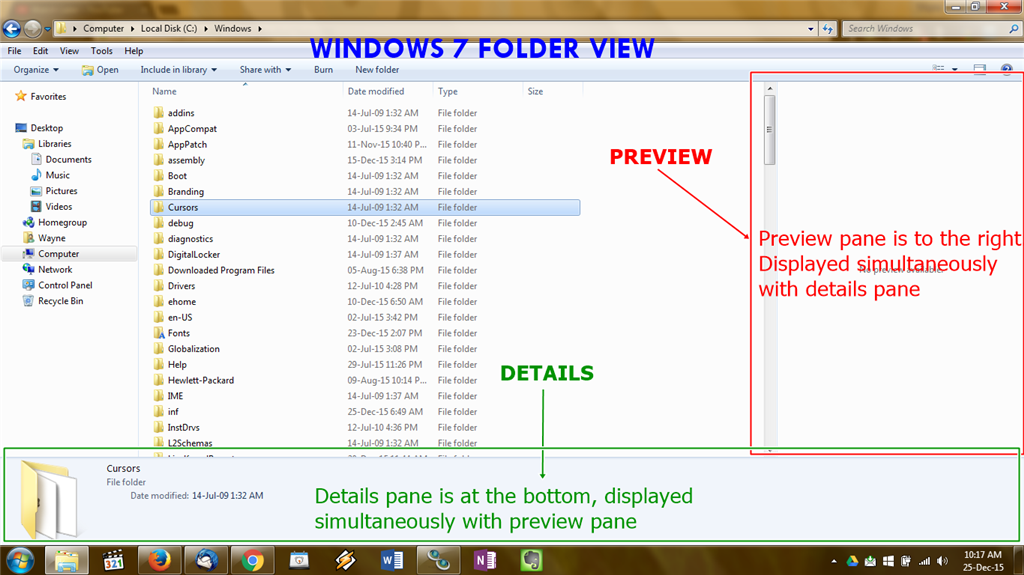Click the Favorites star icon
Screen dimensions: 1024x575
(20, 96)
